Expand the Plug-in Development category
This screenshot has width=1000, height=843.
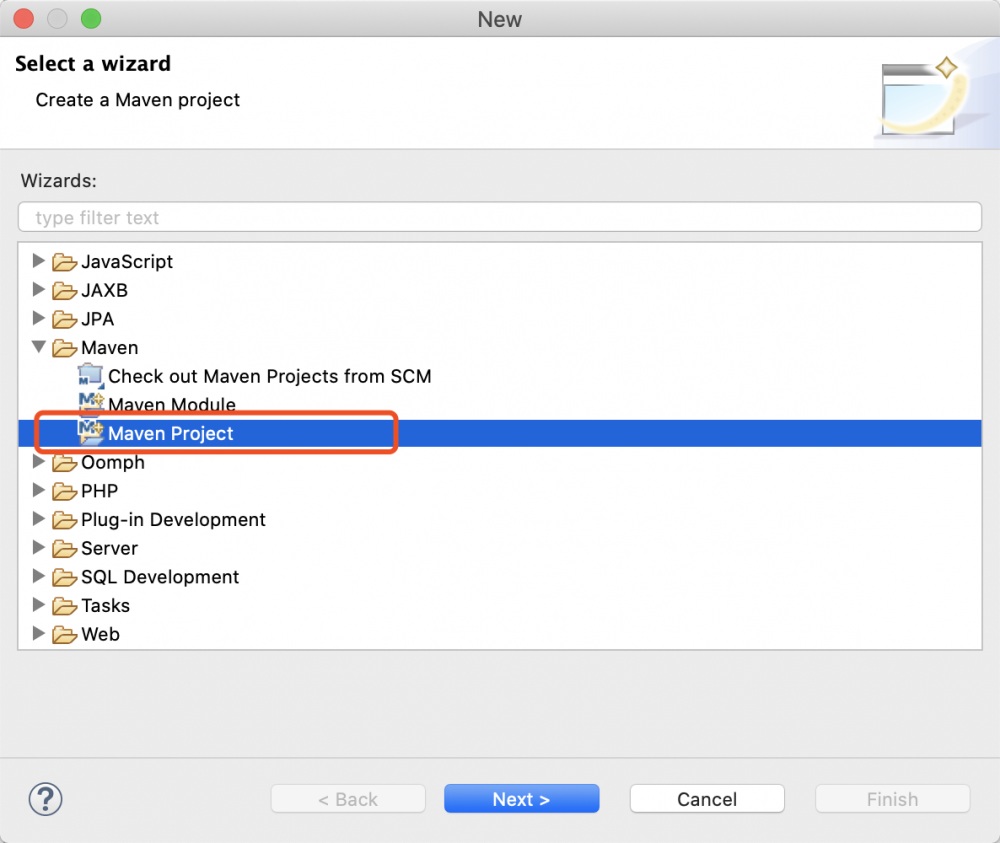click(x=39, y=519)
